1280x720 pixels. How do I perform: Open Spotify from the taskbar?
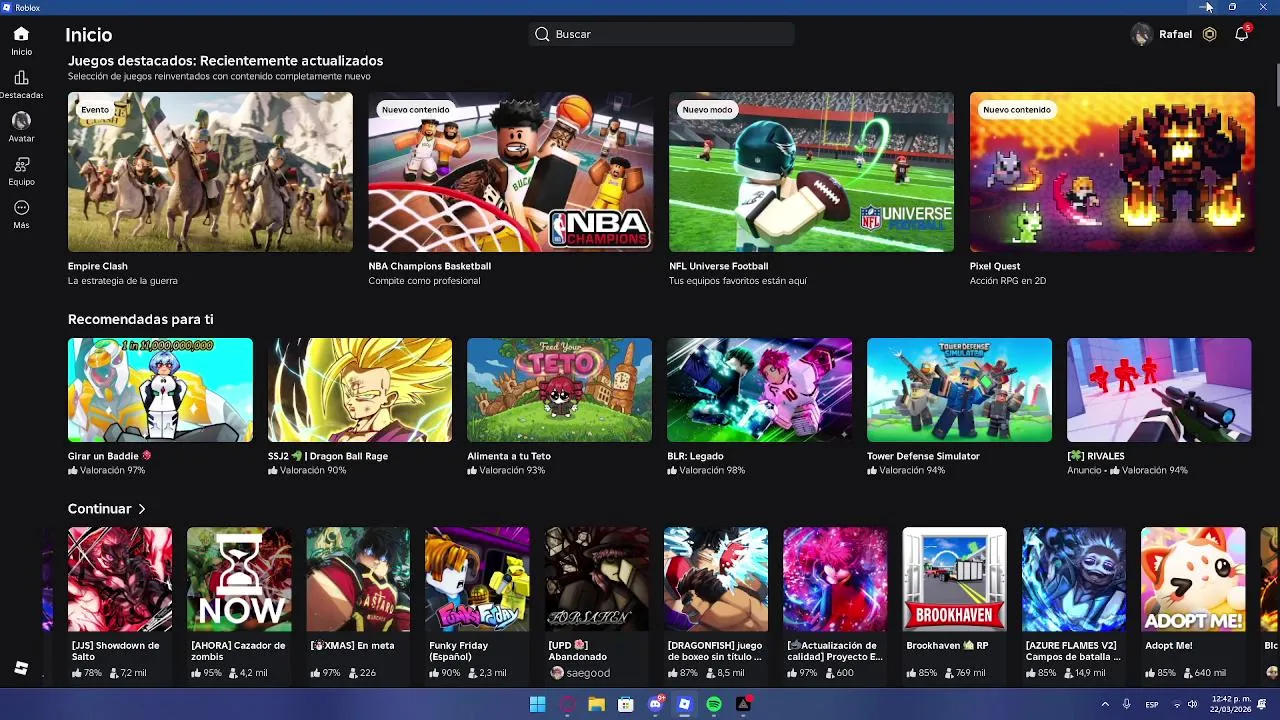click(x=714, y=705)
